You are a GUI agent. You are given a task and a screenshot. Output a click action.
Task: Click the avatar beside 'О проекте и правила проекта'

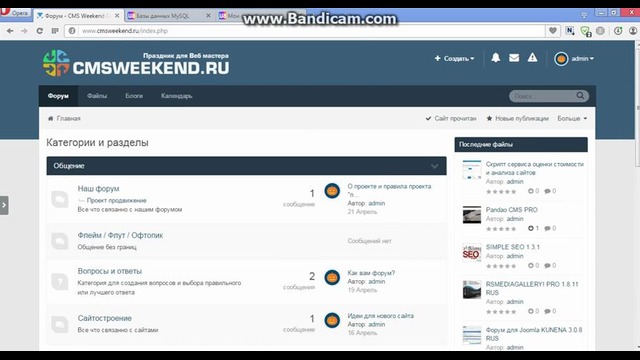coord(332,191)
